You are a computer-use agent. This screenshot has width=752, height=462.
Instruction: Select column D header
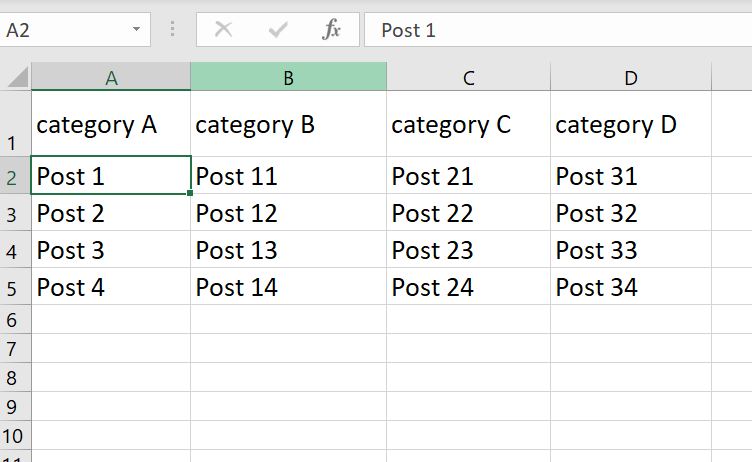point(630,77)
